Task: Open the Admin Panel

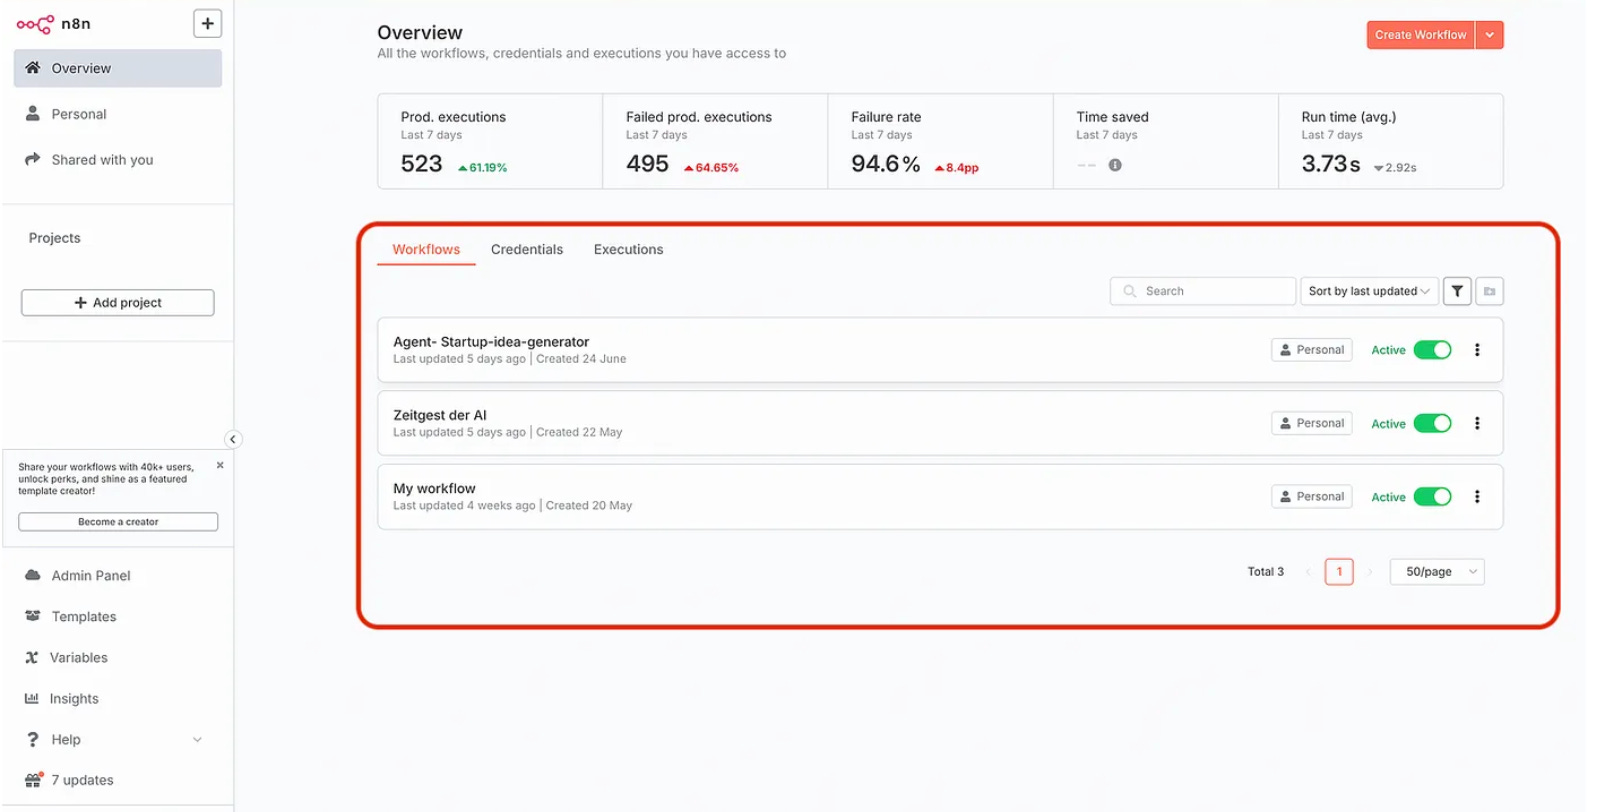Action: [118, 575]
